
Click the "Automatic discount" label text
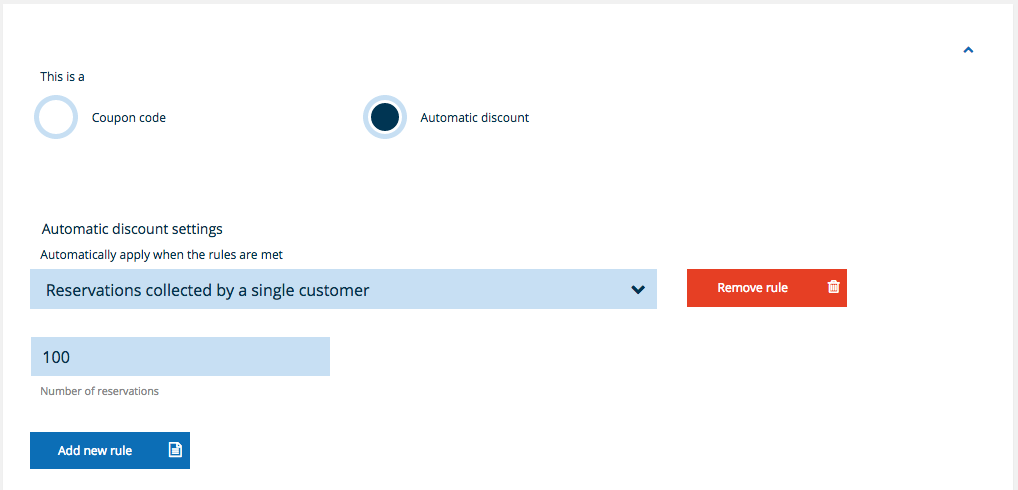474,117
